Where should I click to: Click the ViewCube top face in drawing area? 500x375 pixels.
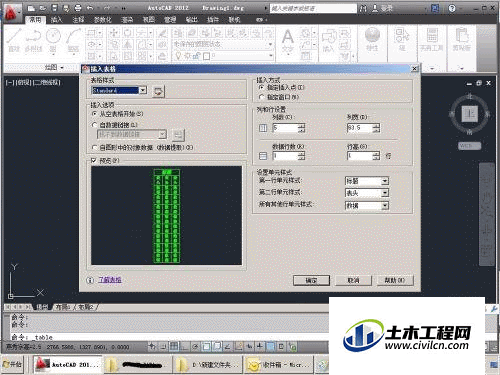470,114
